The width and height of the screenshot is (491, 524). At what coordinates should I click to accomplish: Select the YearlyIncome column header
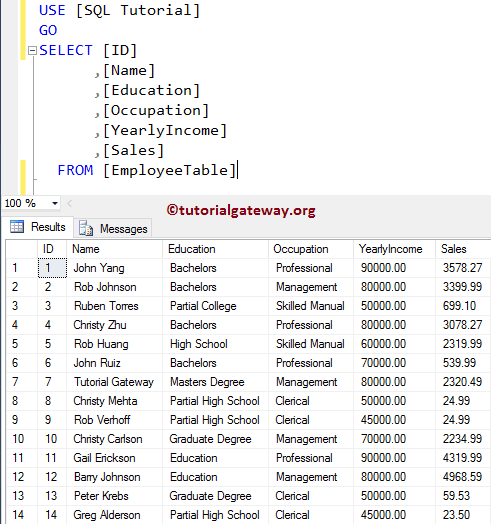click(394, 249)
